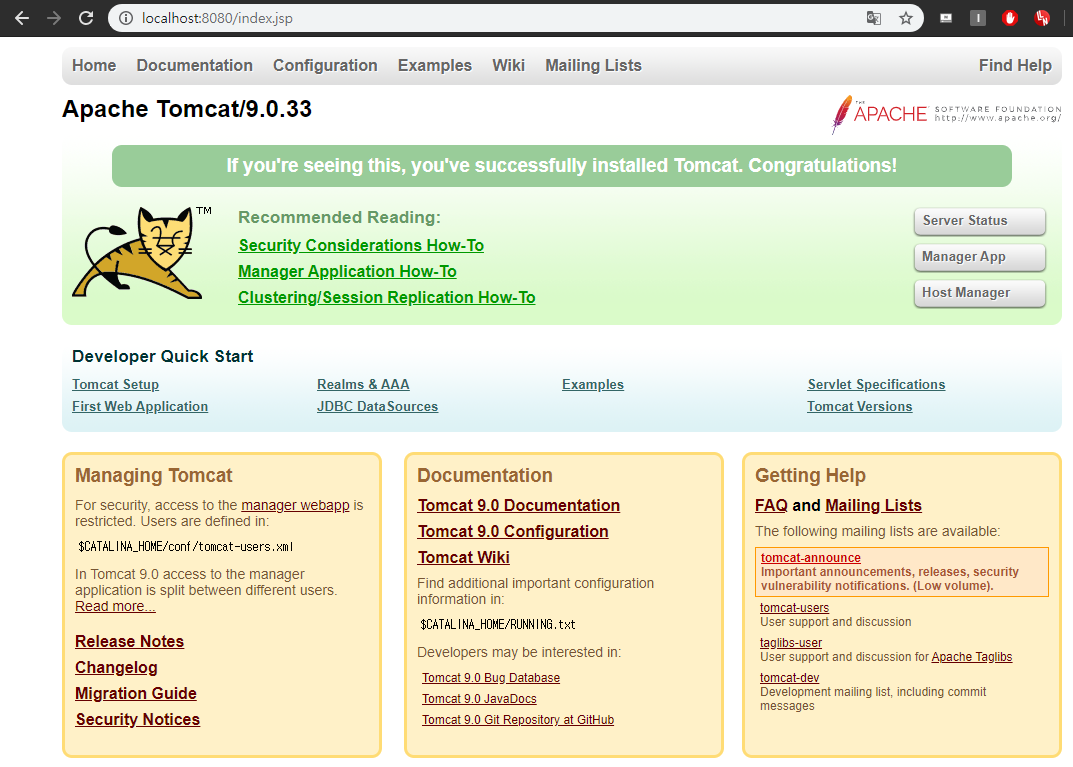Image resolution: width=1073 pixels, height=767 pixels.
Task: Open the Configuration nav item
Action: click(325, 66)
